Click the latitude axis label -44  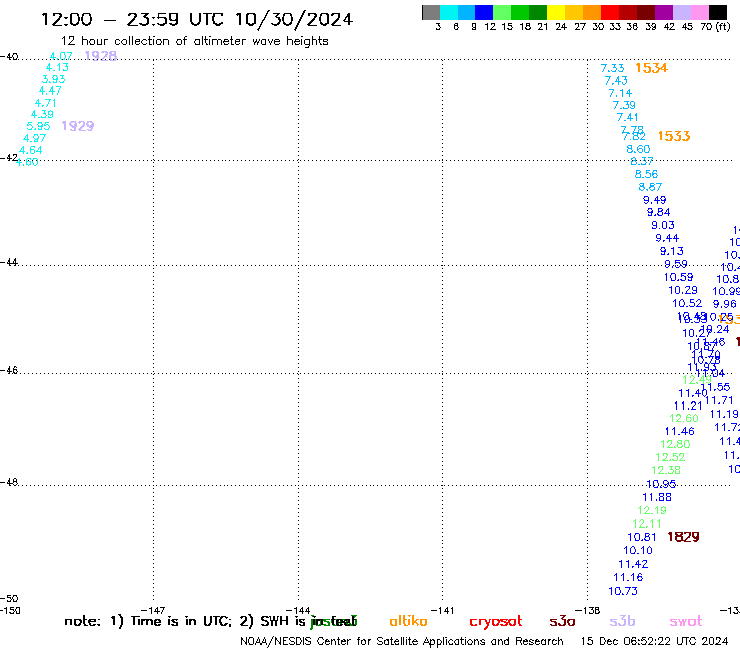(x=9, y=262)
